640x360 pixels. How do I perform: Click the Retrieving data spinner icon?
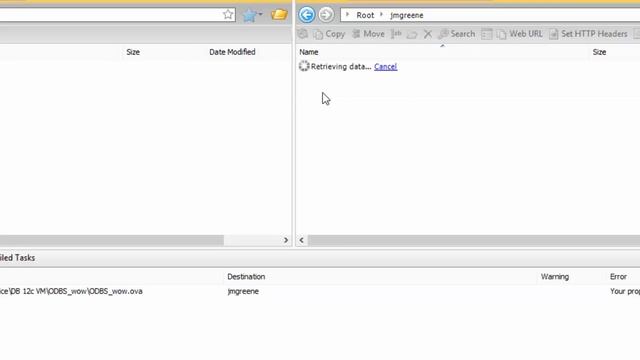pyautogui.click(x=304, y=66)
